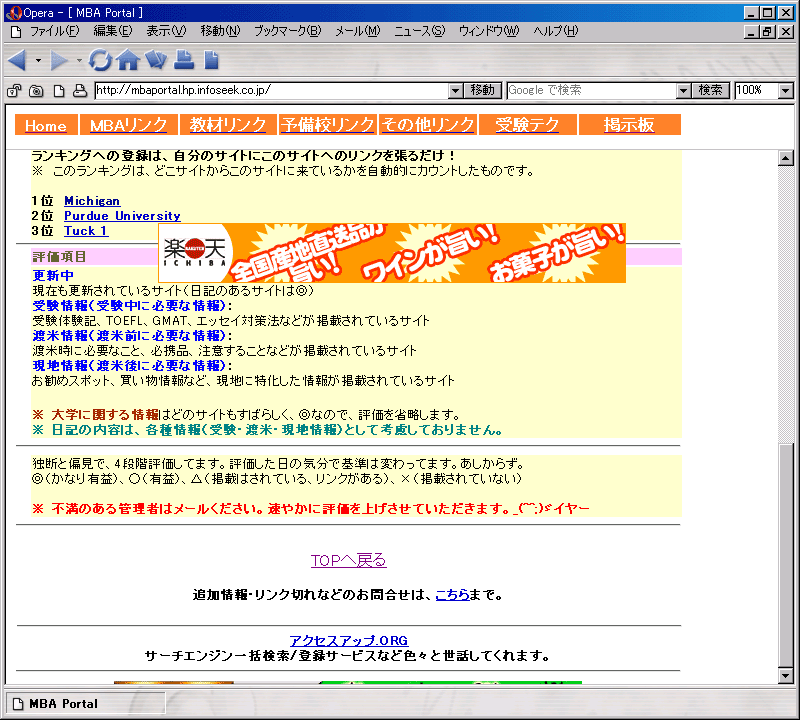Screen dimensions: 800x720
Task: Open a new page with the blue document icon
Action: (211, 60)
